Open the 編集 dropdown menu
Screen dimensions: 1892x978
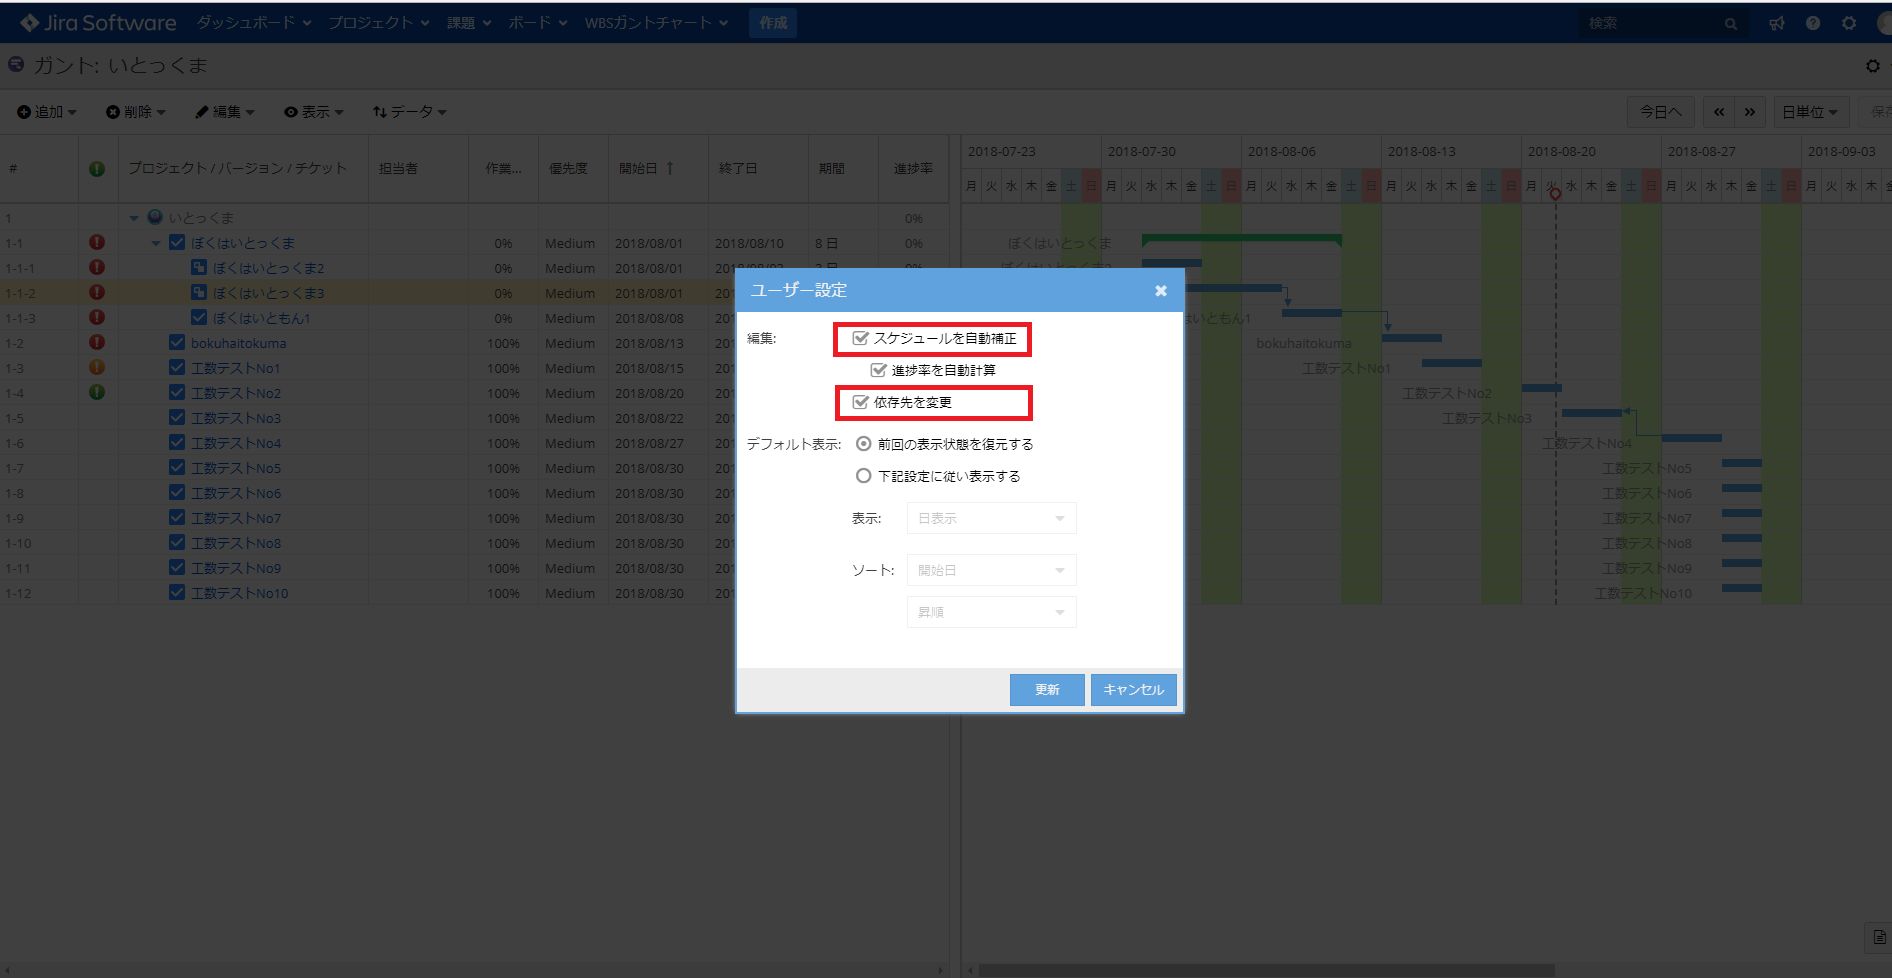[225, 112]
